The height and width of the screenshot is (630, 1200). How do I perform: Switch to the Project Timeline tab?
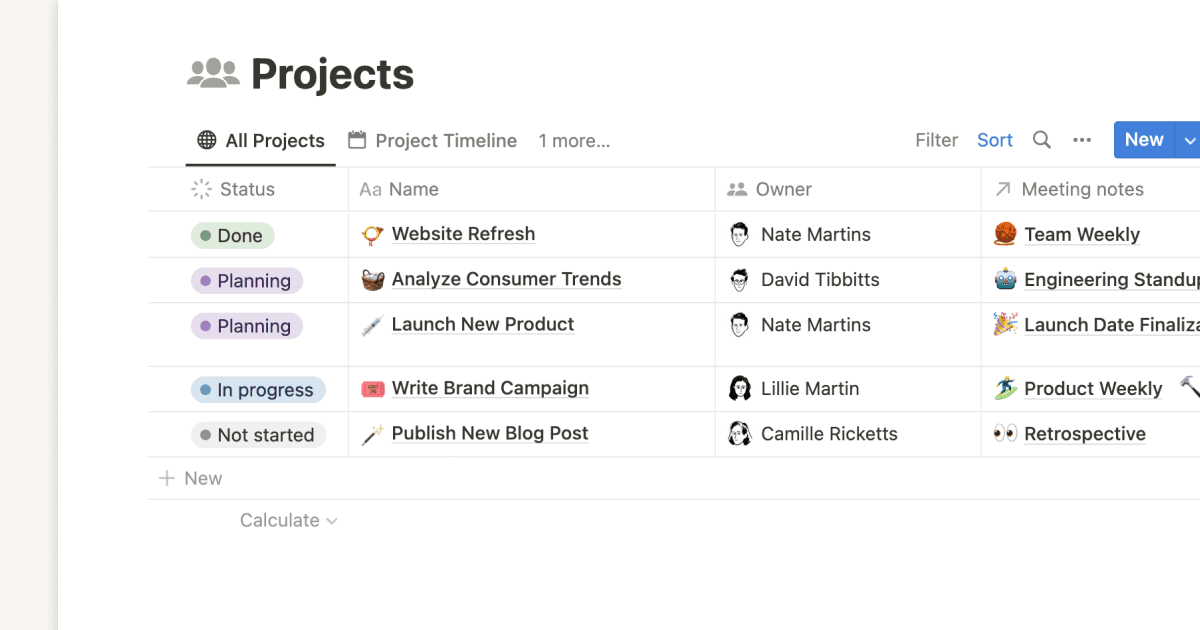point(444,140)
